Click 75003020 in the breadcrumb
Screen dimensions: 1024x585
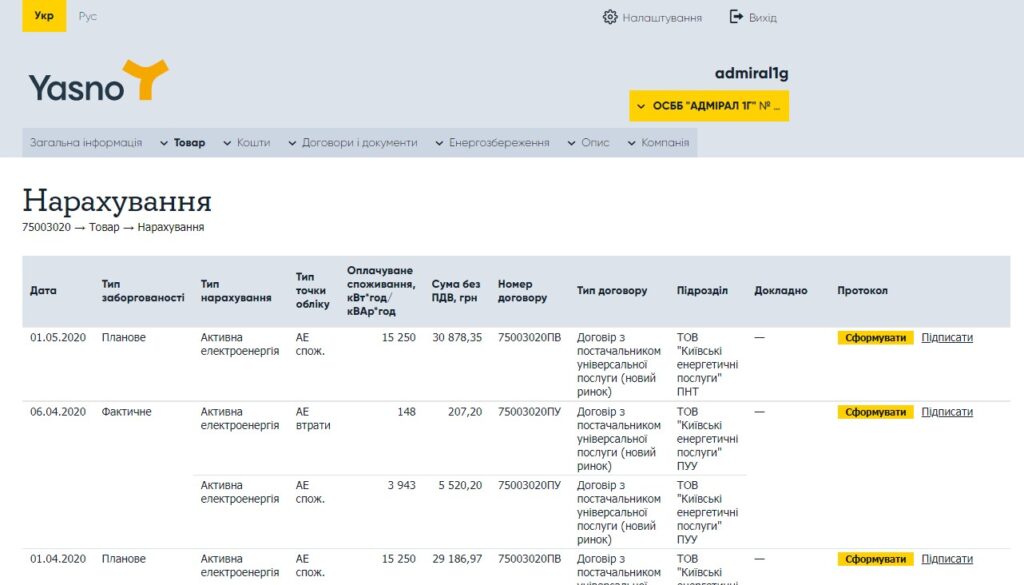(46, 227)
